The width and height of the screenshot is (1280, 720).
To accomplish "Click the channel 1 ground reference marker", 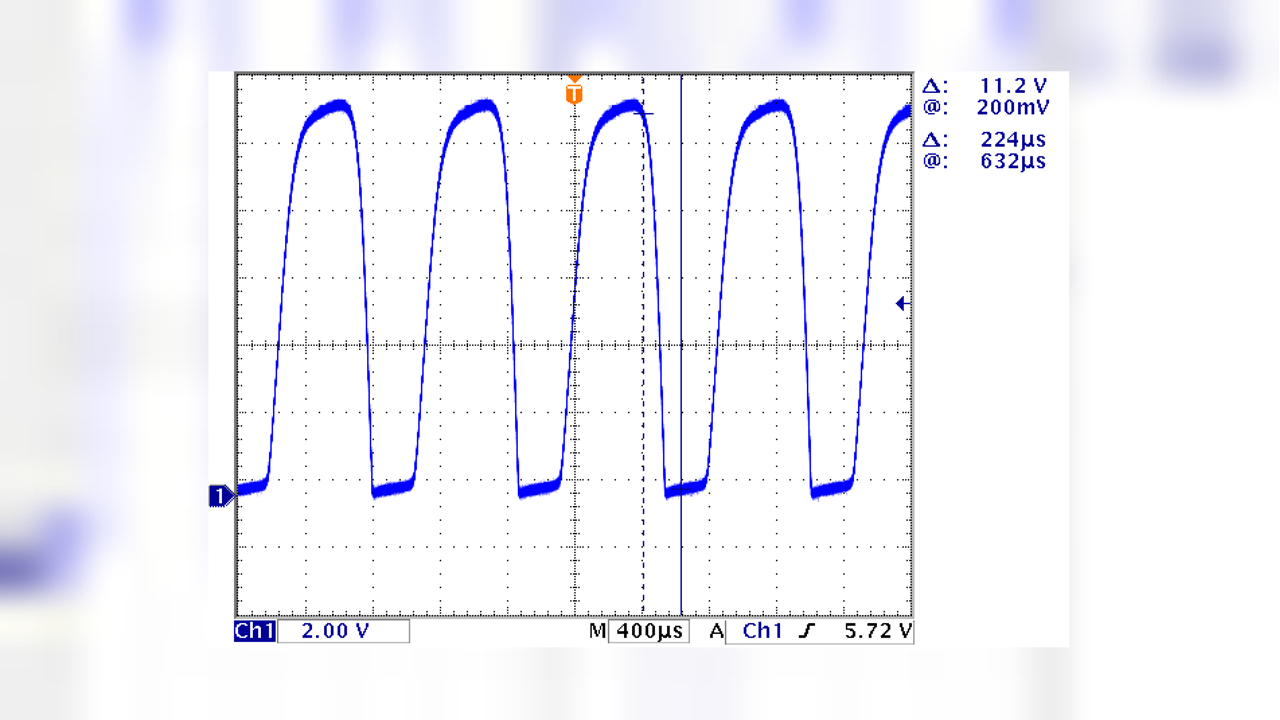I will click(221, 495).
